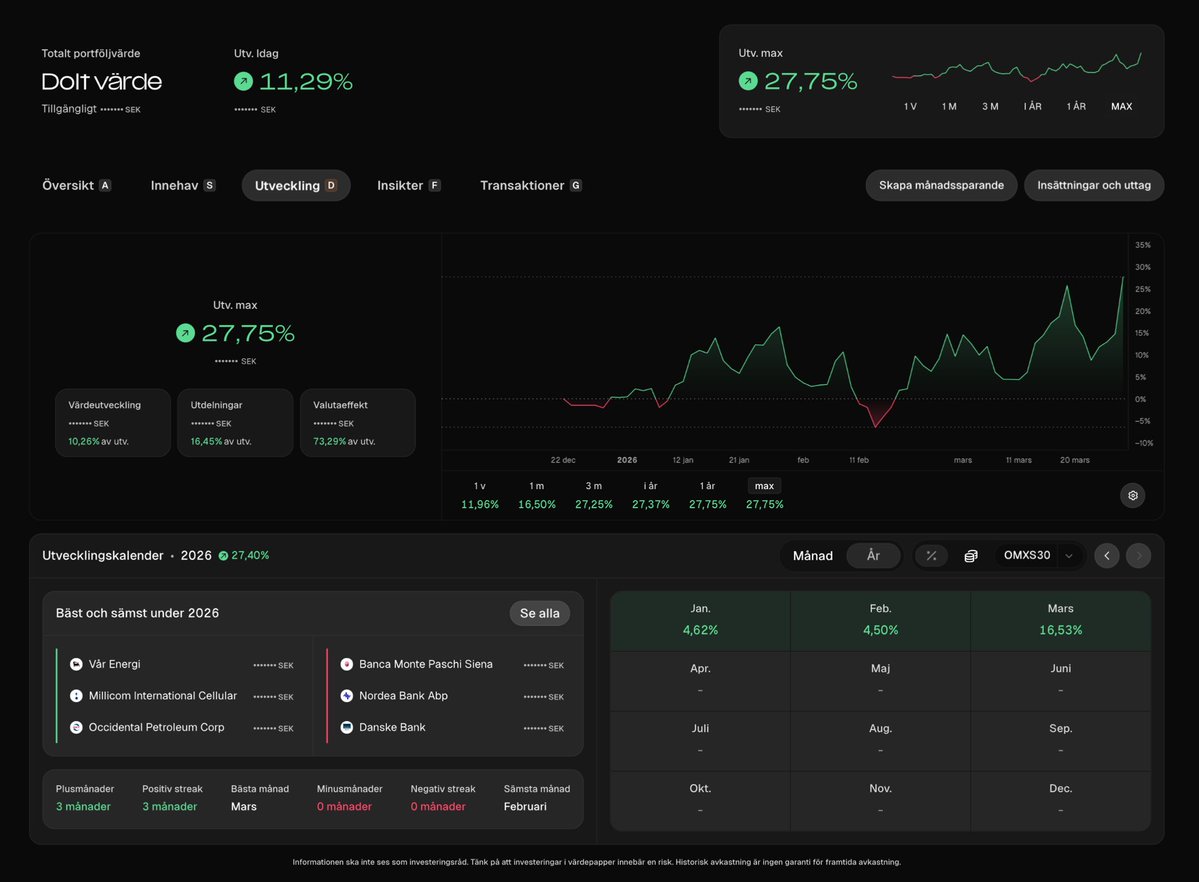The width and height of the screenshot is (1199, 882).
Task: Click the Apr. calendar cell
Action: [700, 681]
